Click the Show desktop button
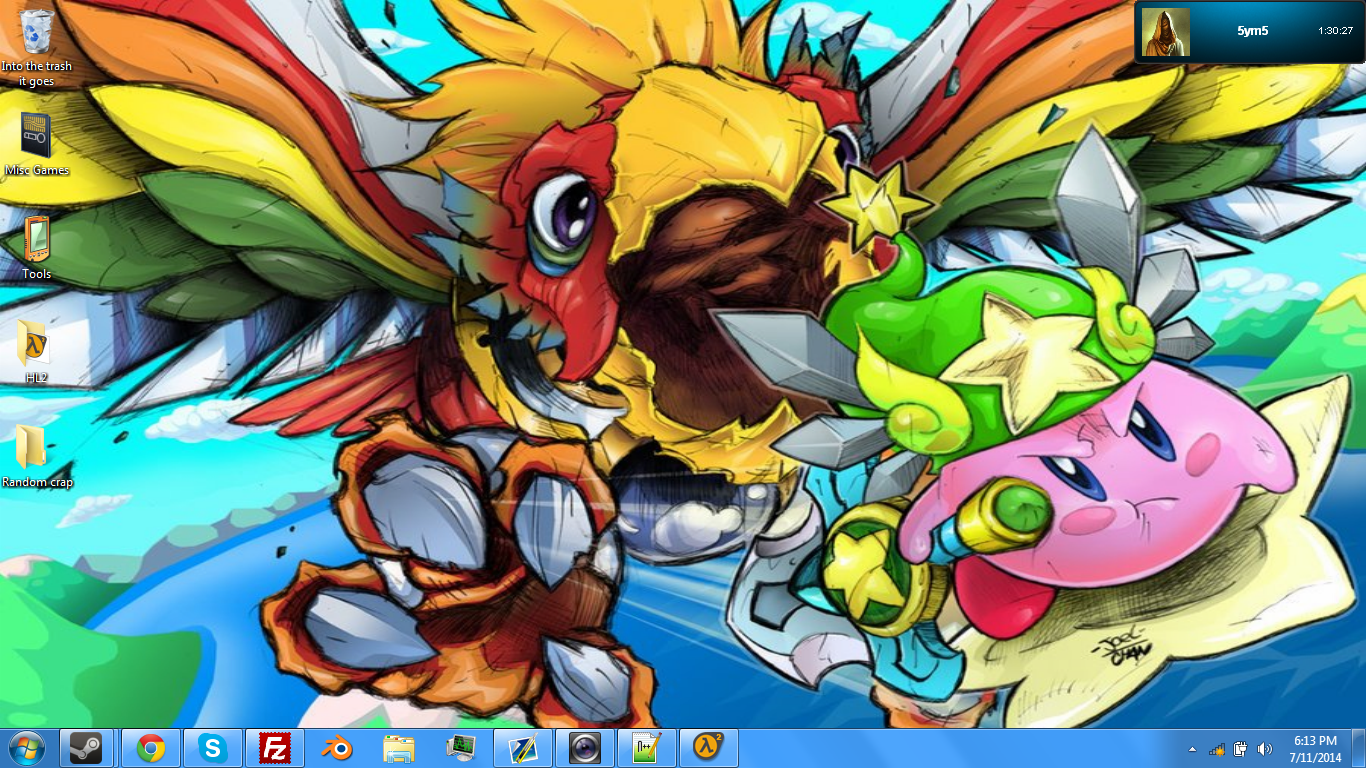1366x768 pixels. pyautogui.click(x=1359, y=749)
